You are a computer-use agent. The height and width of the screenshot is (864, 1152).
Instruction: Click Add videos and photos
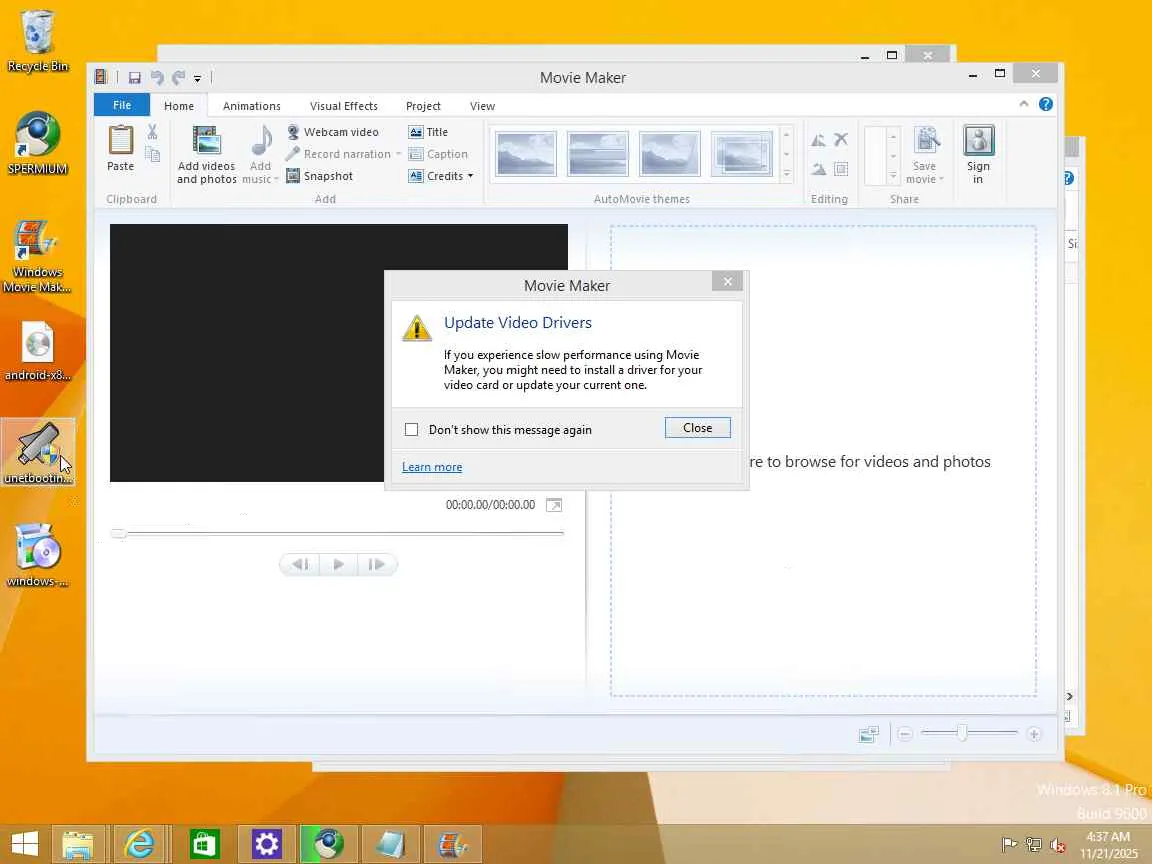(x=206, y=155)
